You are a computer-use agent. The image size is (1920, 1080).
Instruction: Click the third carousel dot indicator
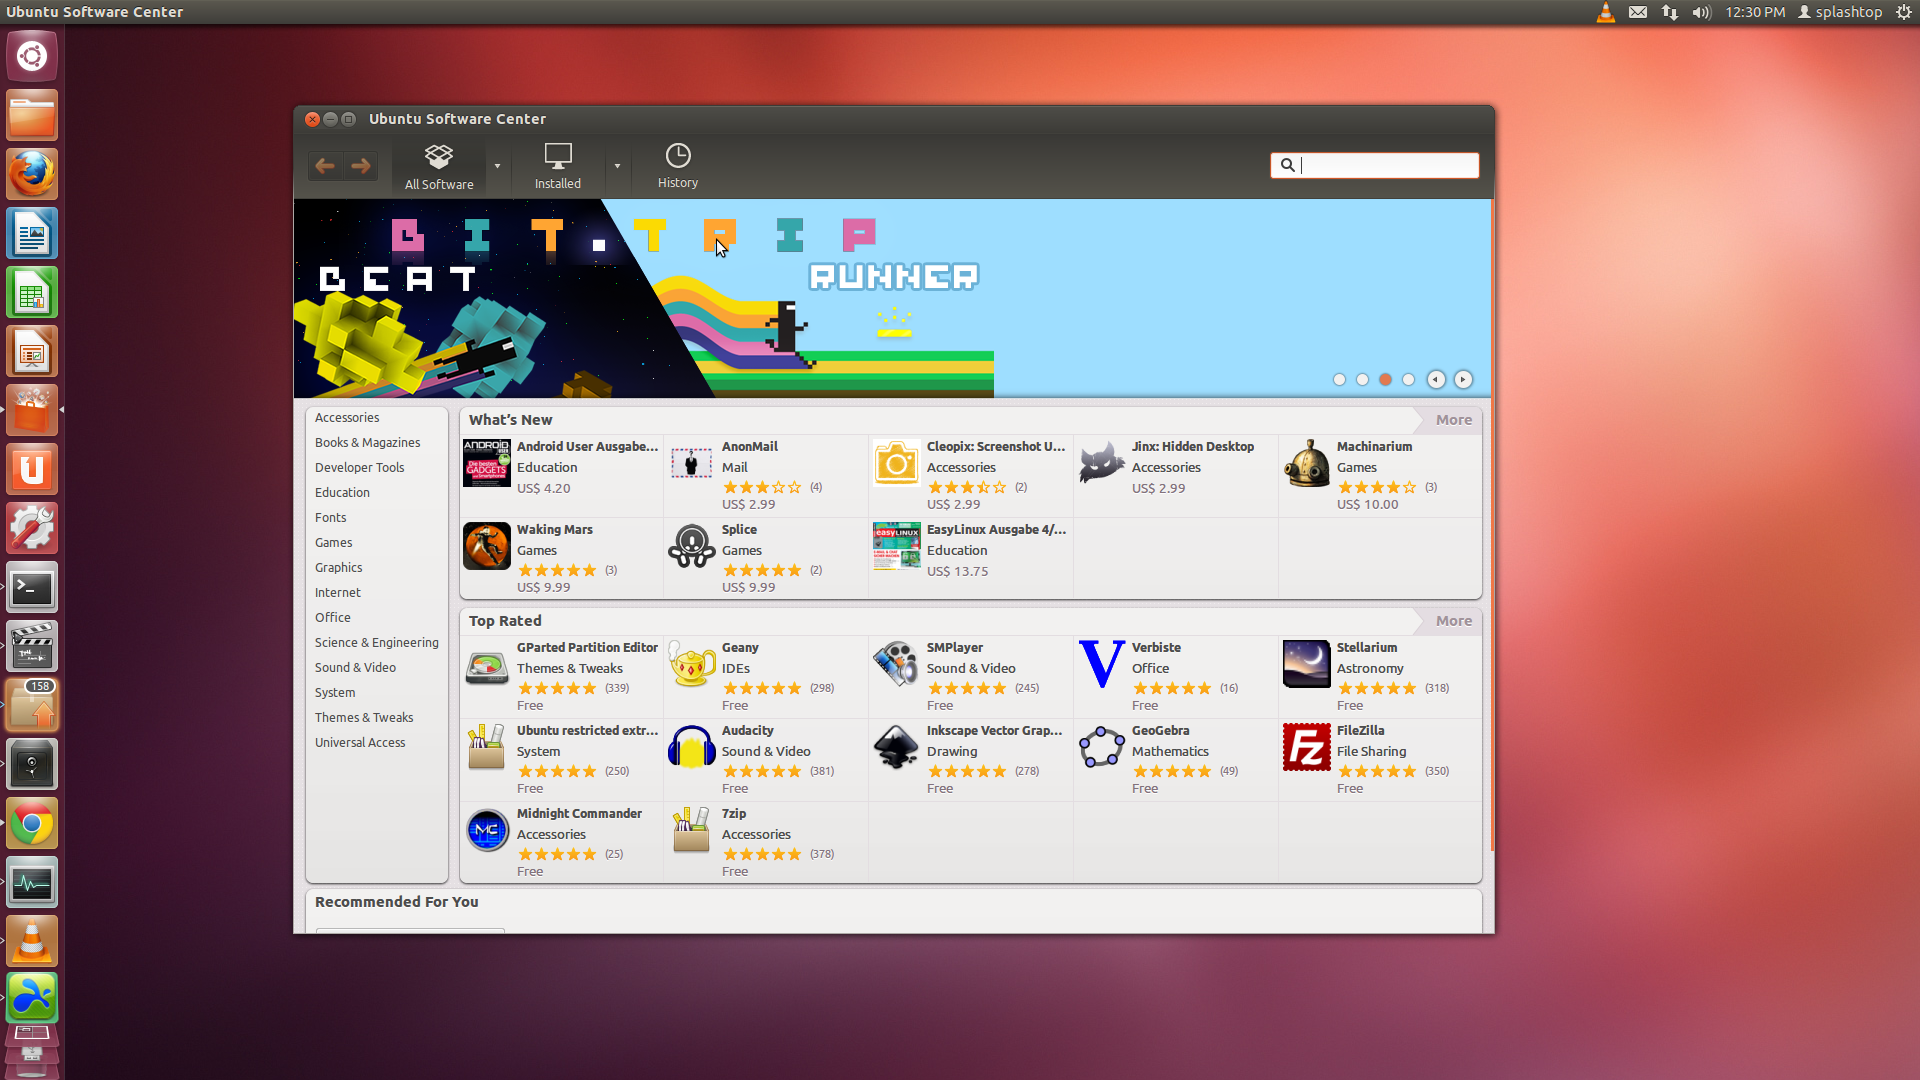(1385, 380)
